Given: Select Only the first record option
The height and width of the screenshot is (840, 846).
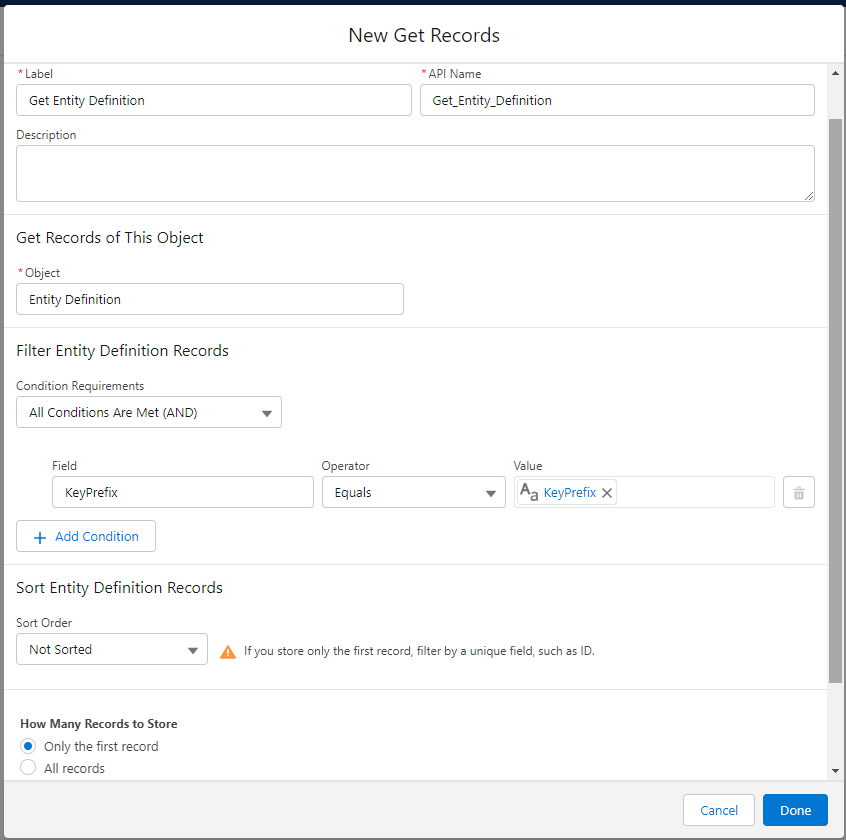Looking at the screenshot, I should tap(28, 746).
